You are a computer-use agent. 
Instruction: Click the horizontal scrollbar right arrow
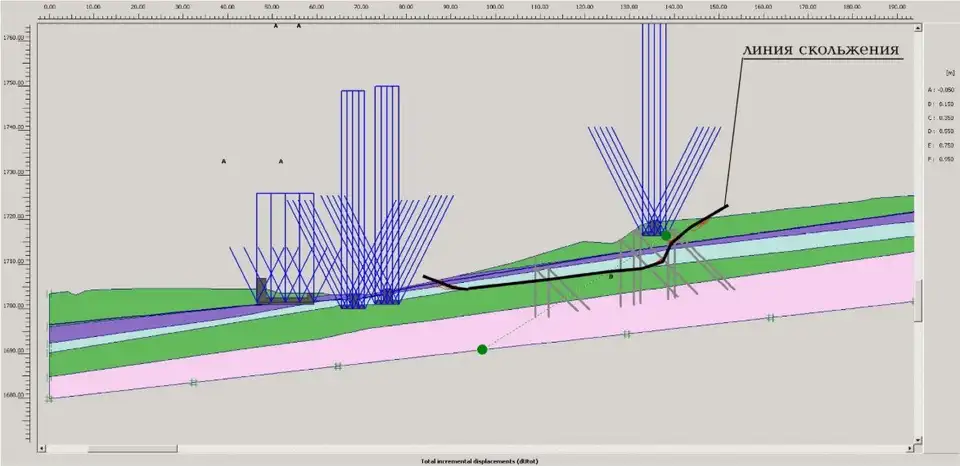910,448
